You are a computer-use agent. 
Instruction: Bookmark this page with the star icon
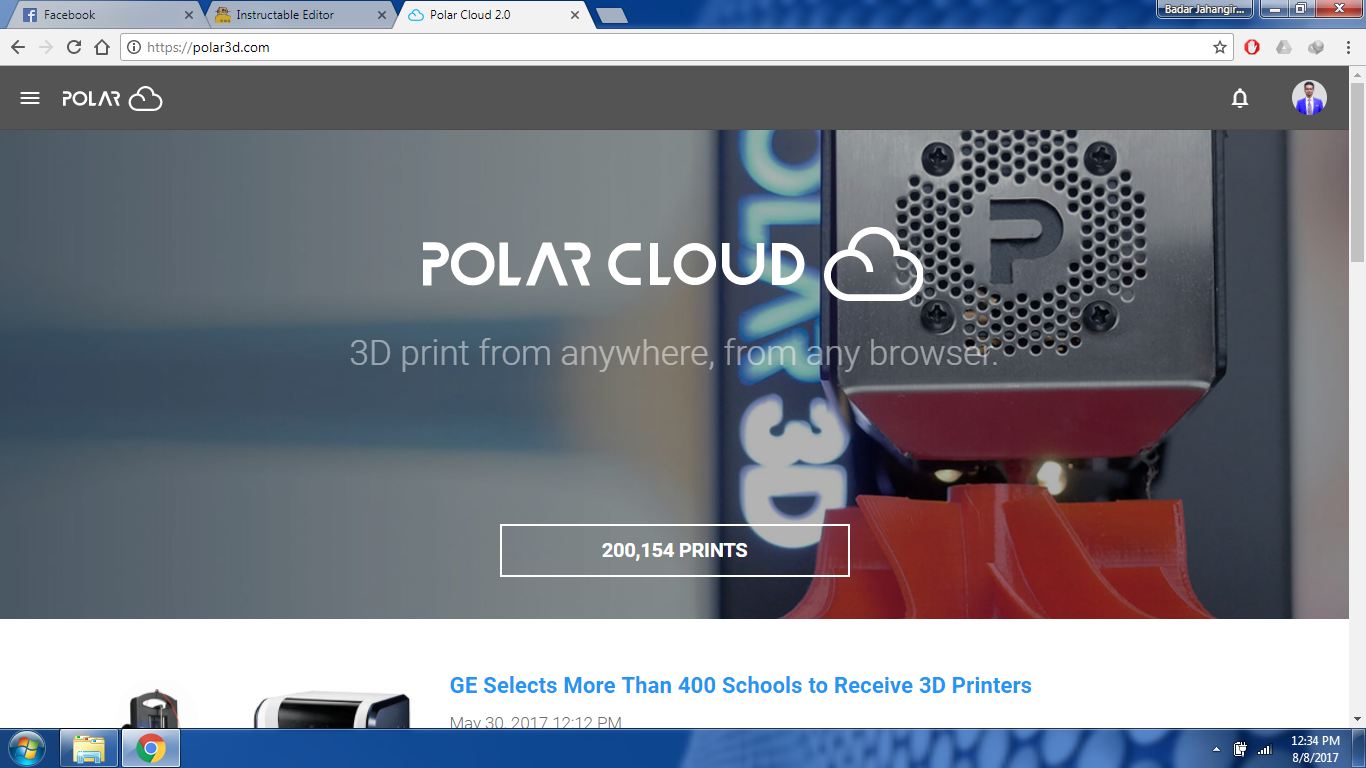coord(1220,47)
